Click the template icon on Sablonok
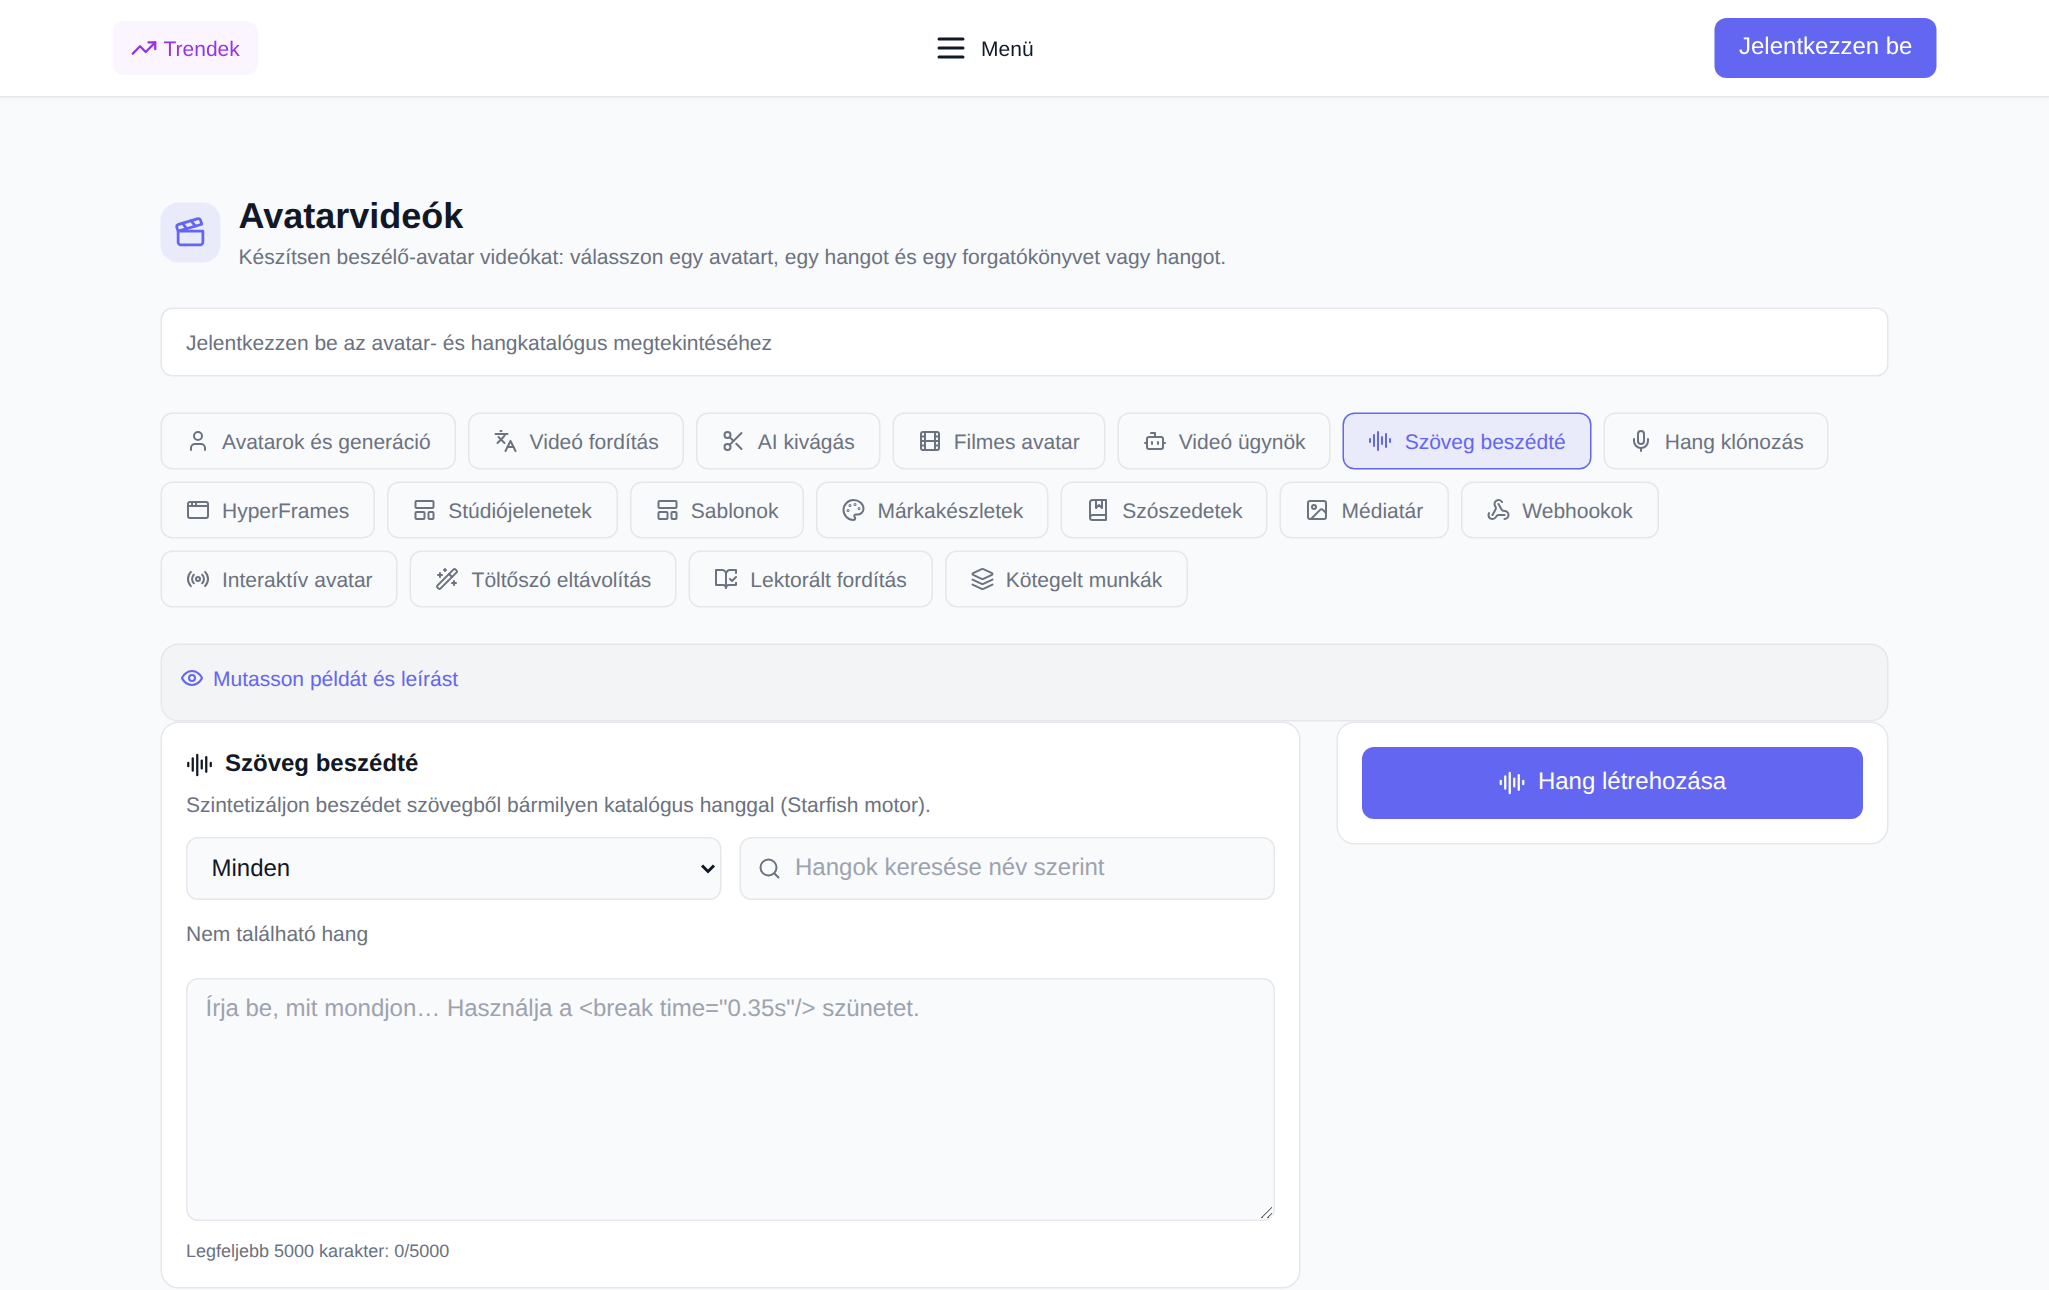The width and height of the screenshot is (2049, 1290). pyautogui.click(x=667, y=510)
